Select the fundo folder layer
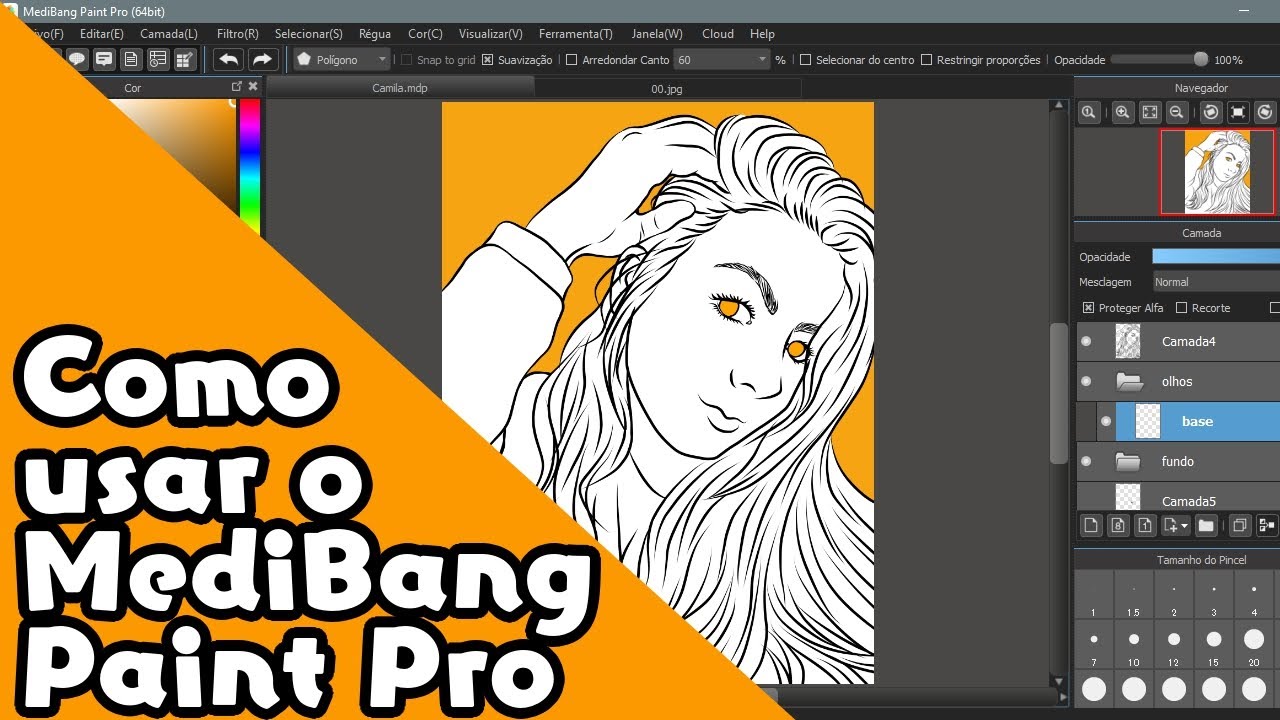1280x720 pixels. point(1178,461)
